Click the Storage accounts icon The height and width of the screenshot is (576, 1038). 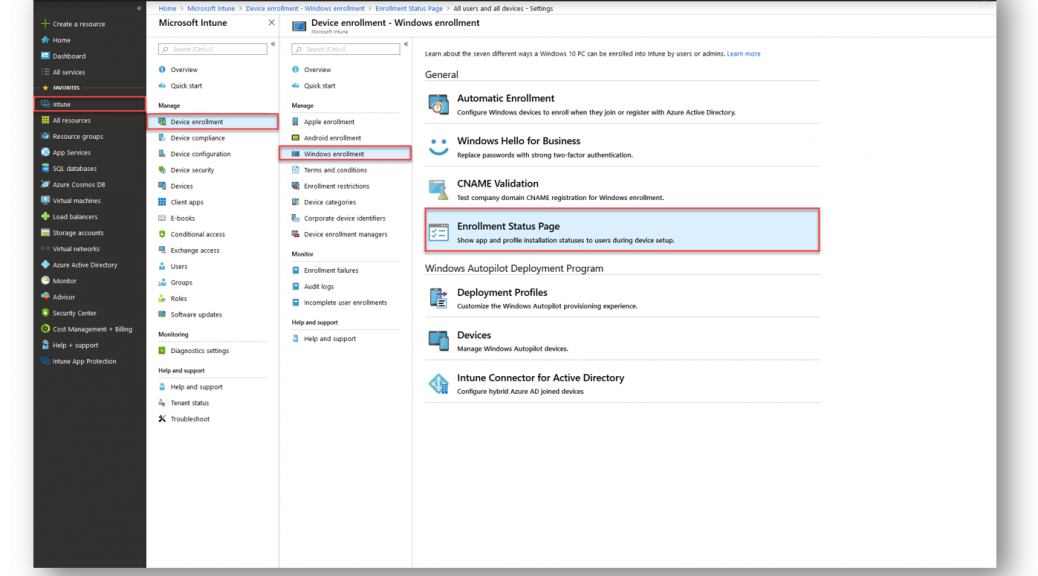pyautogui.click(x=45, y=232)
